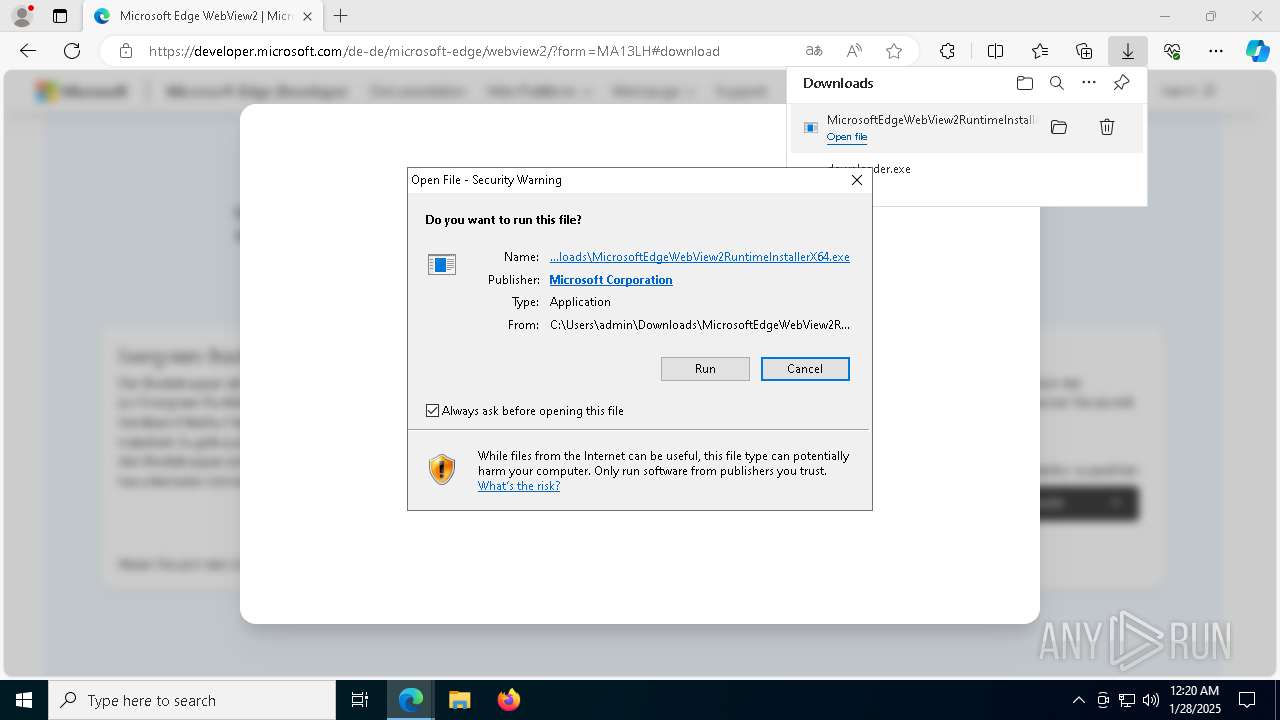This screenshot has height=720, width=1280.
Task: Show hidden system tray icons
Action: tap(1078, 700)
